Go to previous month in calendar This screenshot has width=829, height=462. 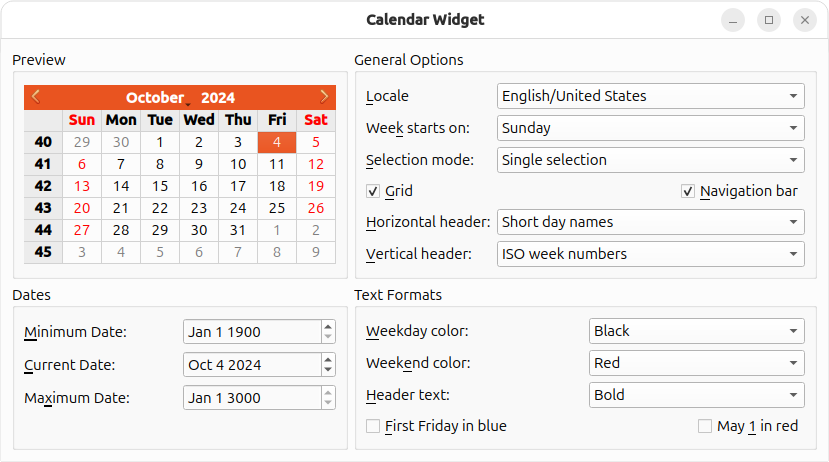click(36, 97)
